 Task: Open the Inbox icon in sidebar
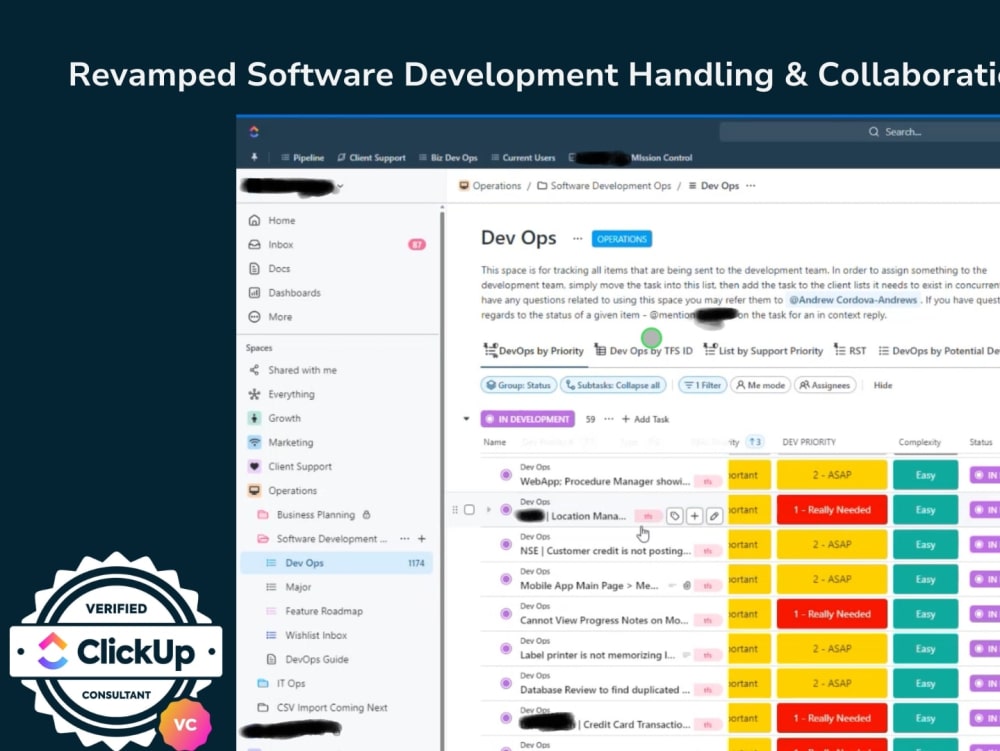tap(254, 244)
